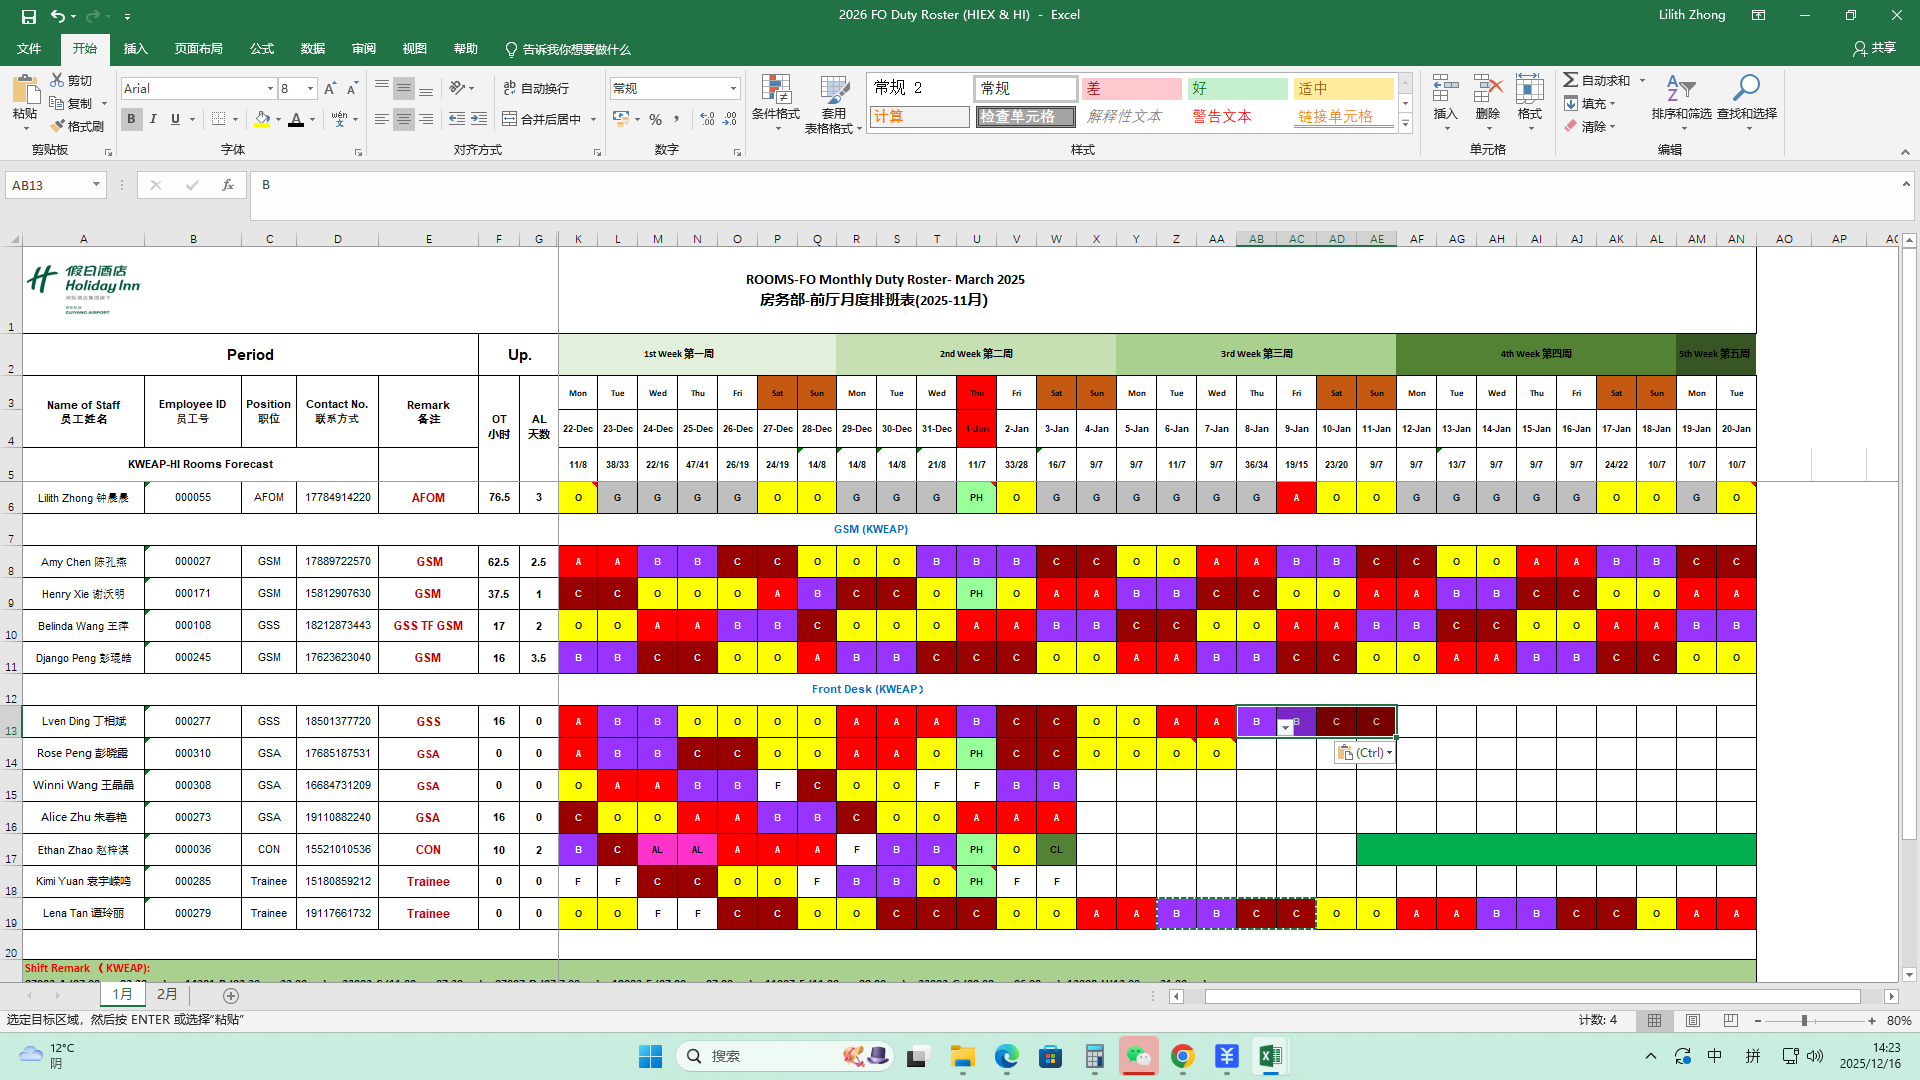
Task: Open the number format dropdown showing 常规
Action: pos(733,88)
